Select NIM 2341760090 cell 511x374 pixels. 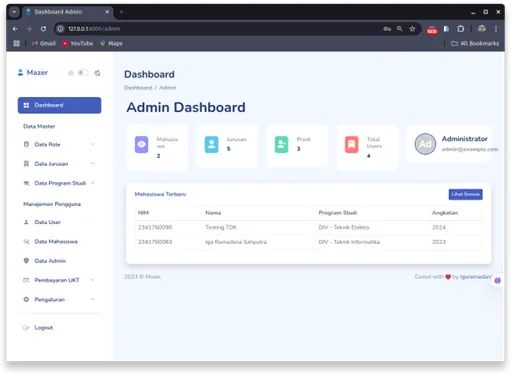point(155,227)
